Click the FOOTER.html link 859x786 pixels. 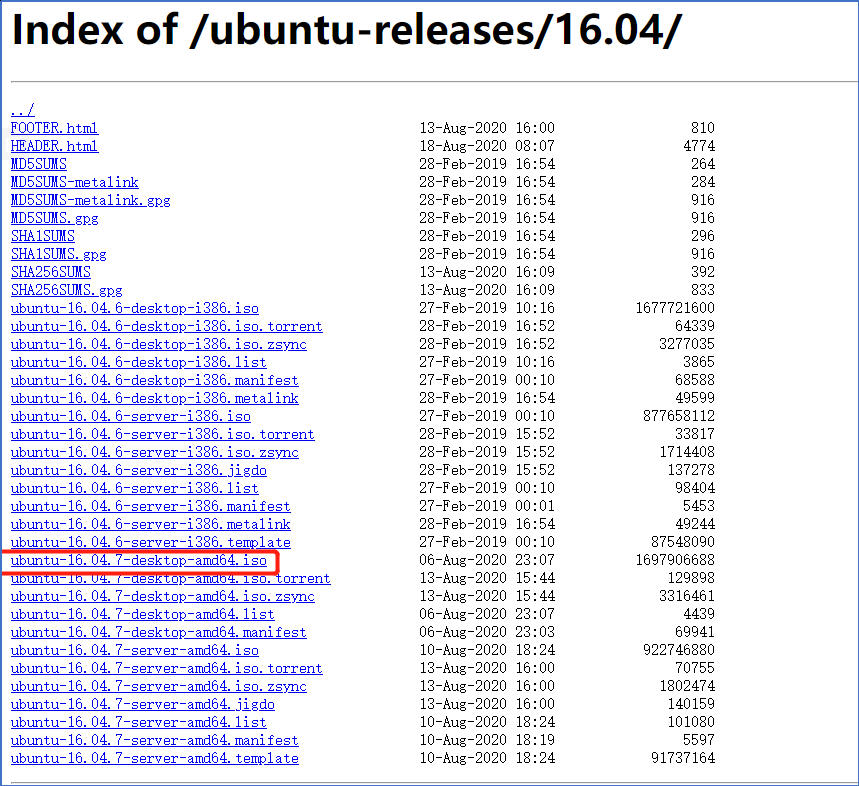tap(54, 127)
